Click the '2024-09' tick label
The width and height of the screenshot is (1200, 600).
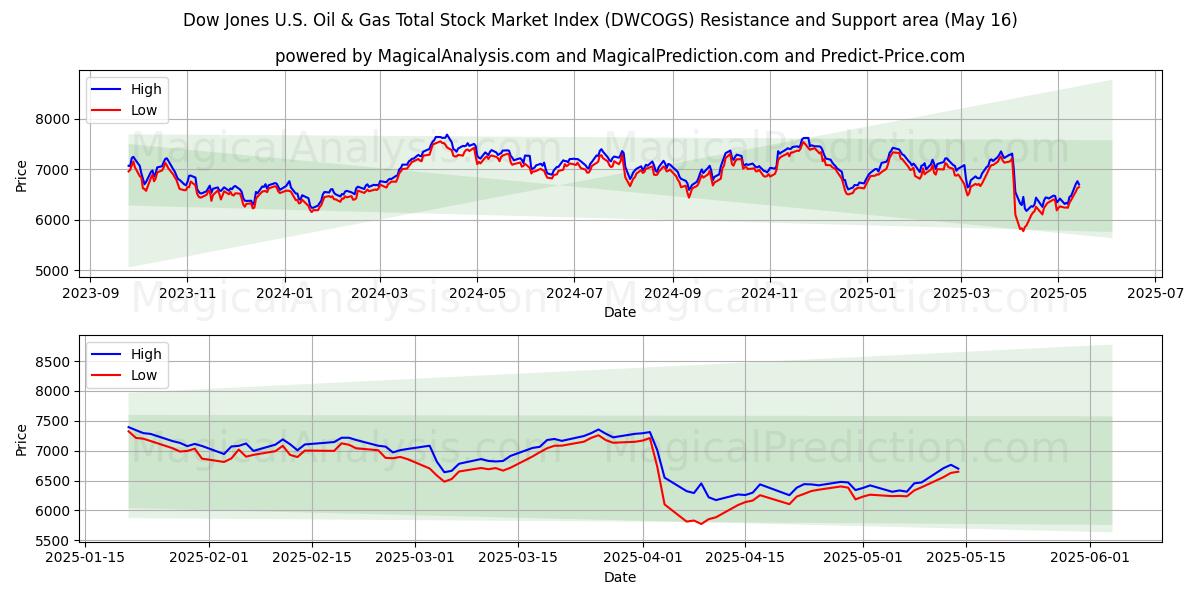click(672, 294)
